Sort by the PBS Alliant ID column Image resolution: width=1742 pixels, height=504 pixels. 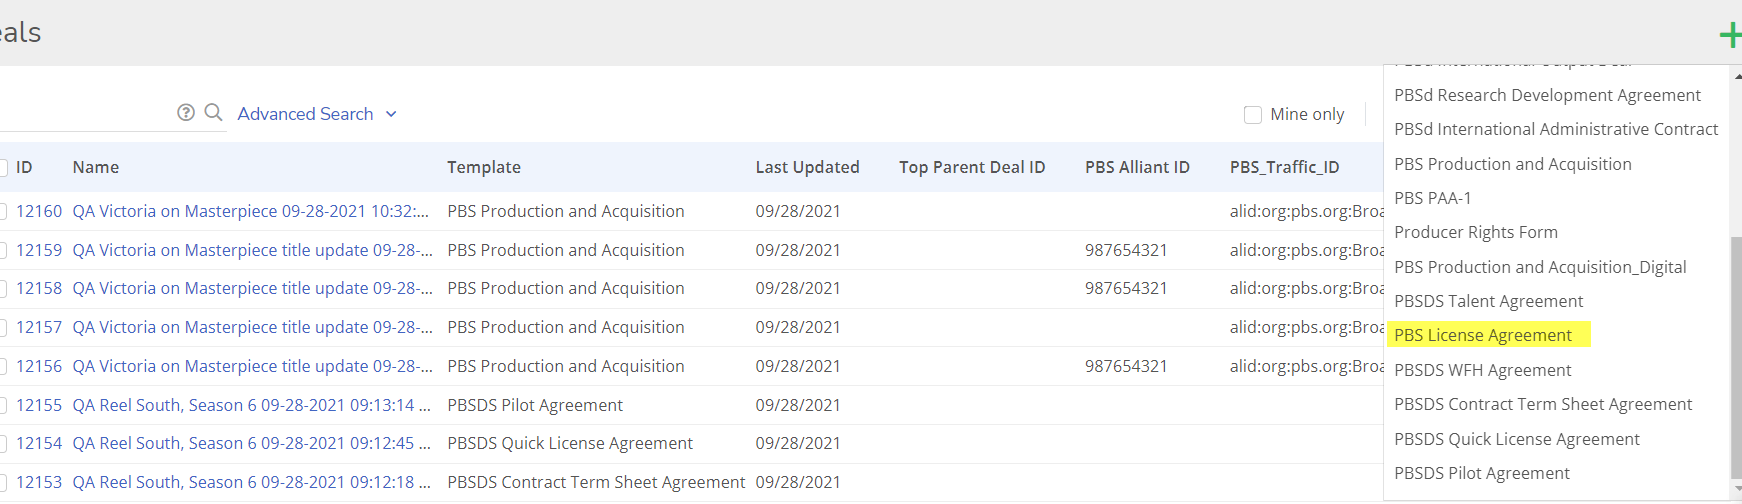click(1137, 167)
